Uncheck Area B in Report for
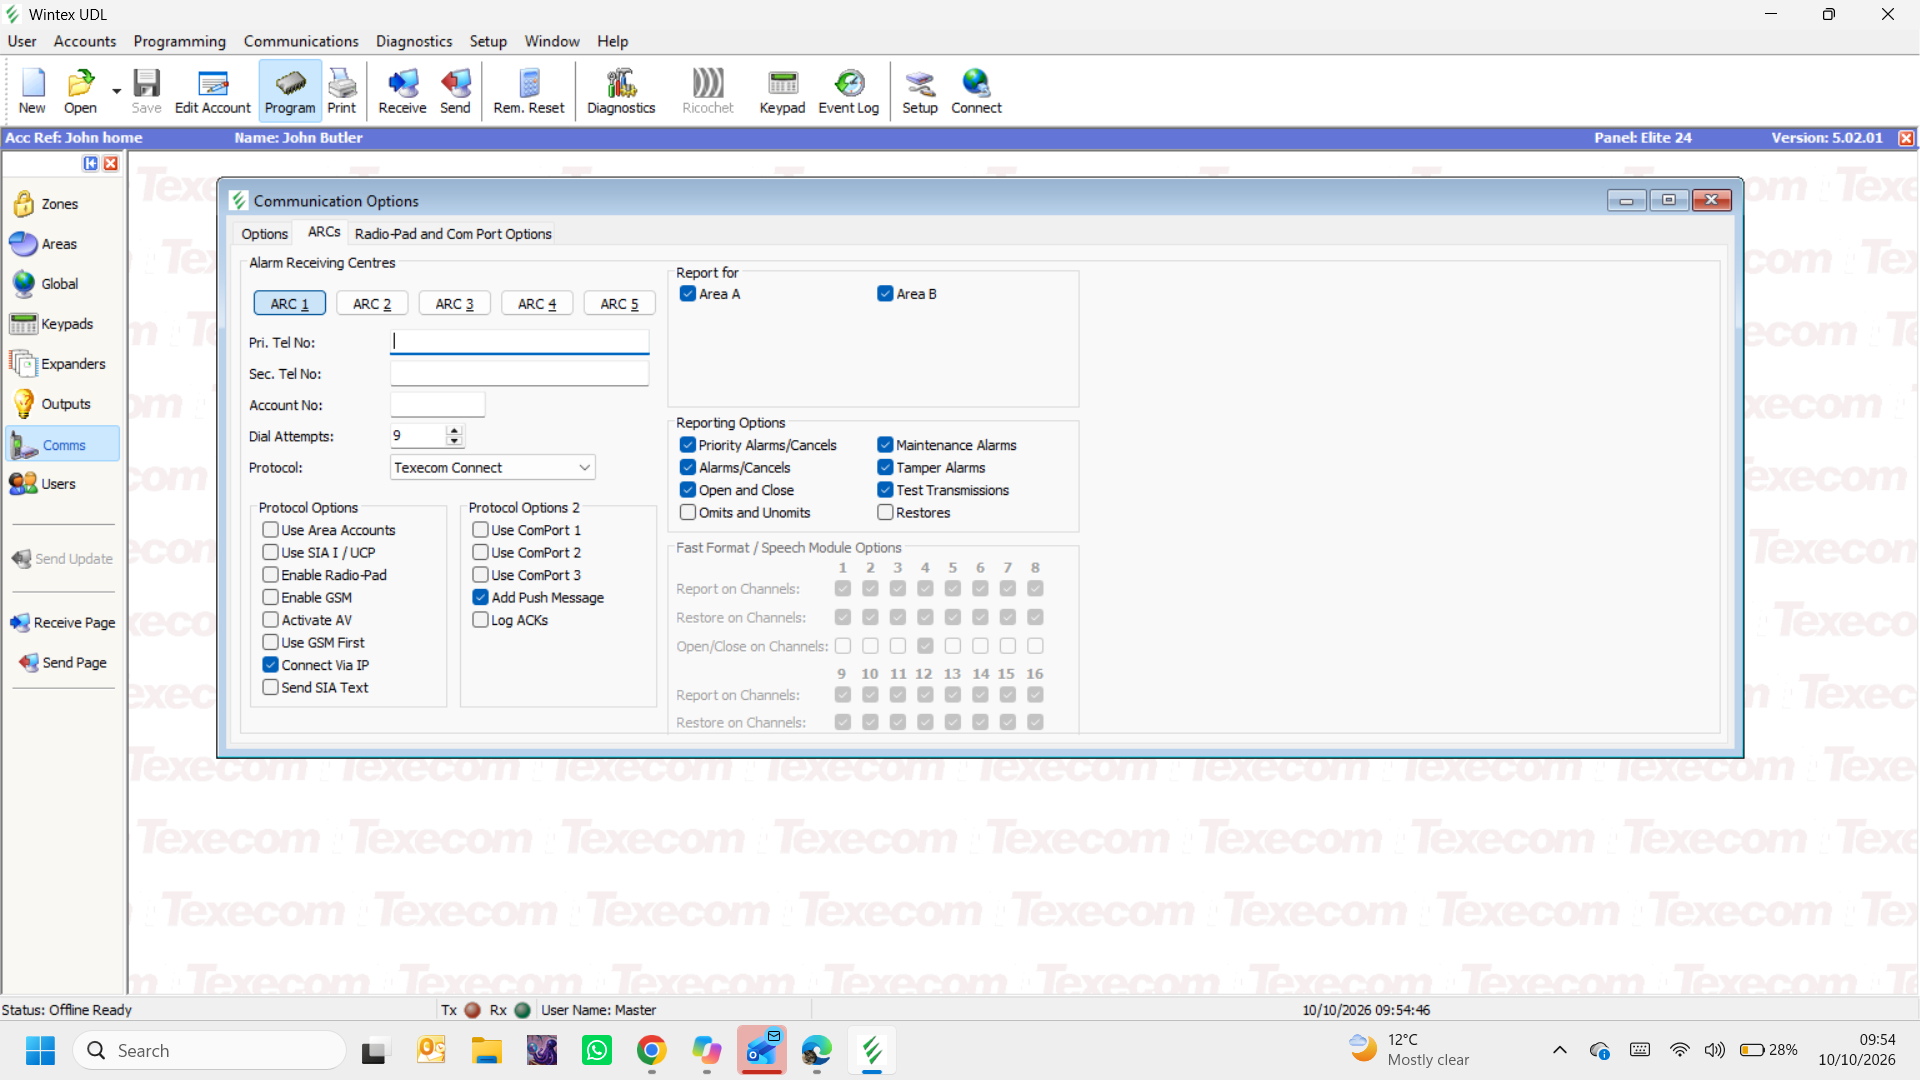The height and width of the screenshot is (1080, 1920). coord(885,294)
